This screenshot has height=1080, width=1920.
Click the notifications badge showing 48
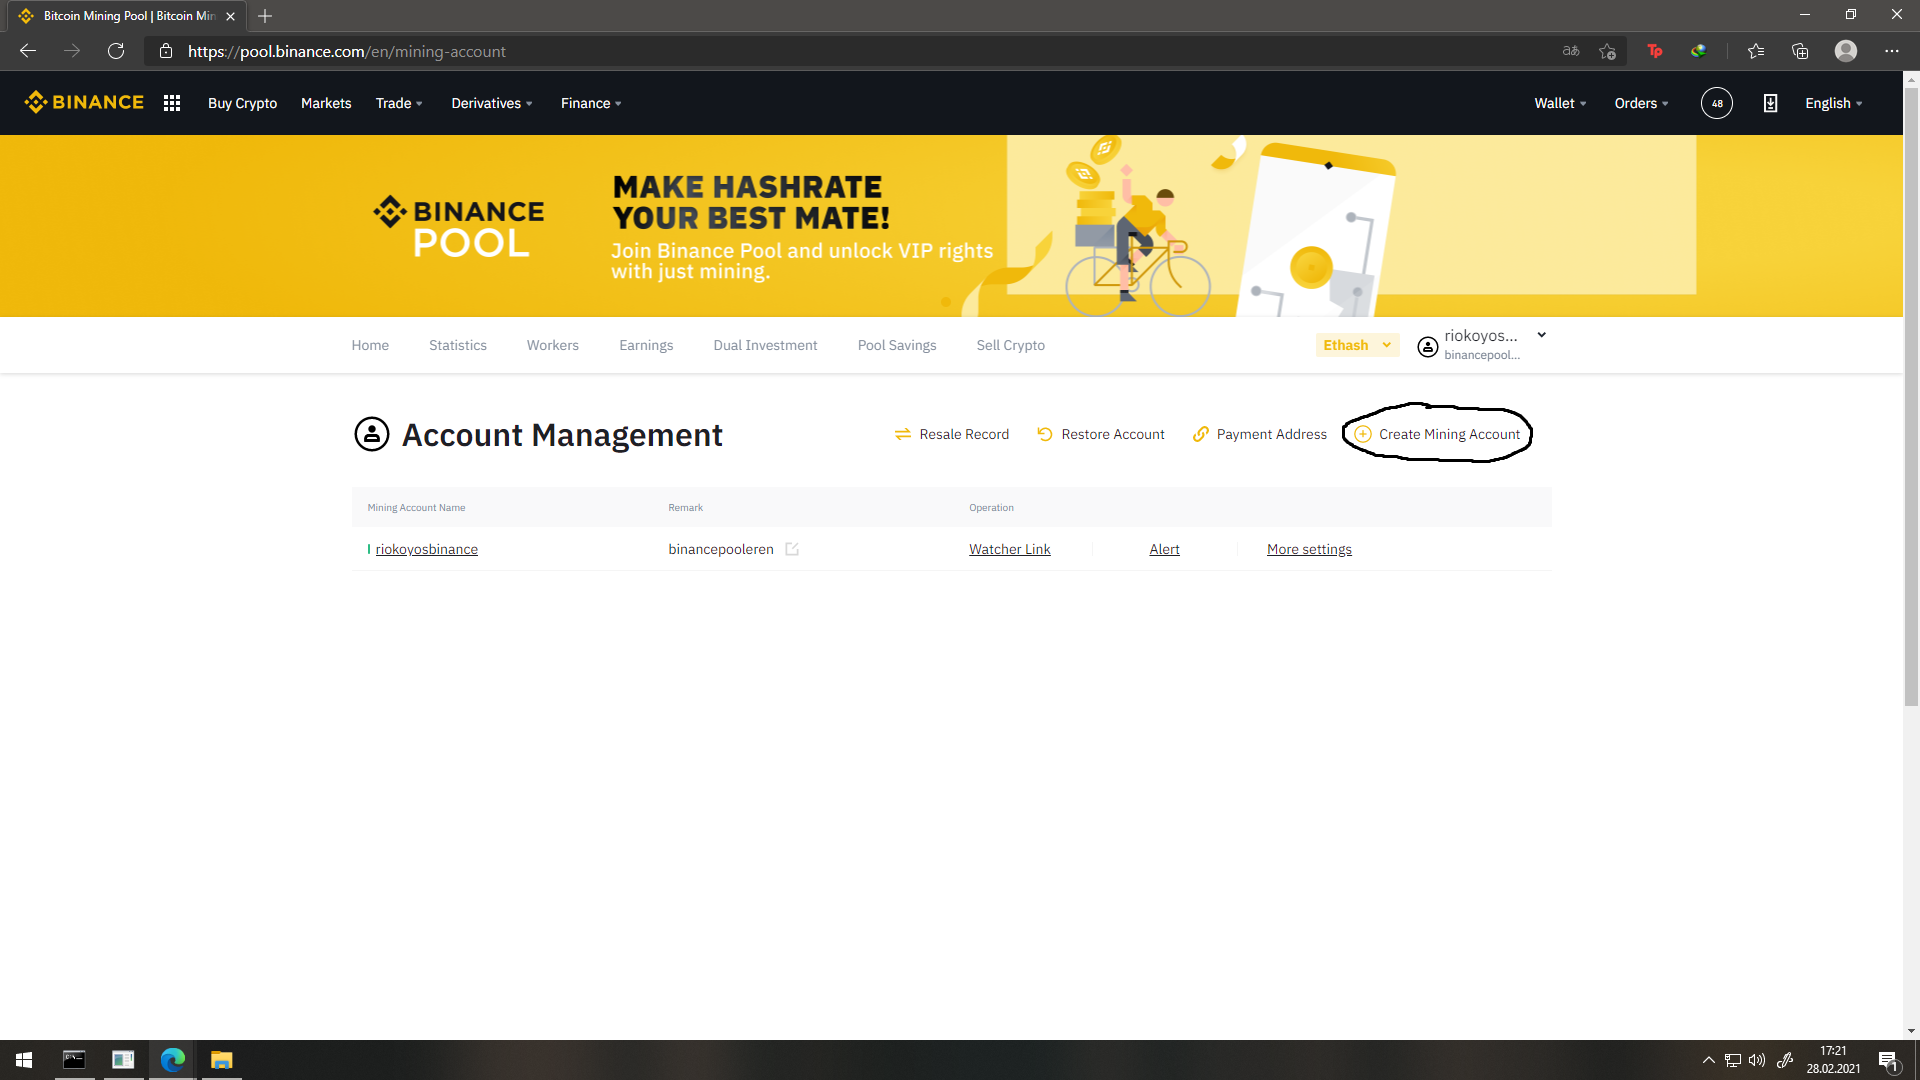[x=1716, y=103]
